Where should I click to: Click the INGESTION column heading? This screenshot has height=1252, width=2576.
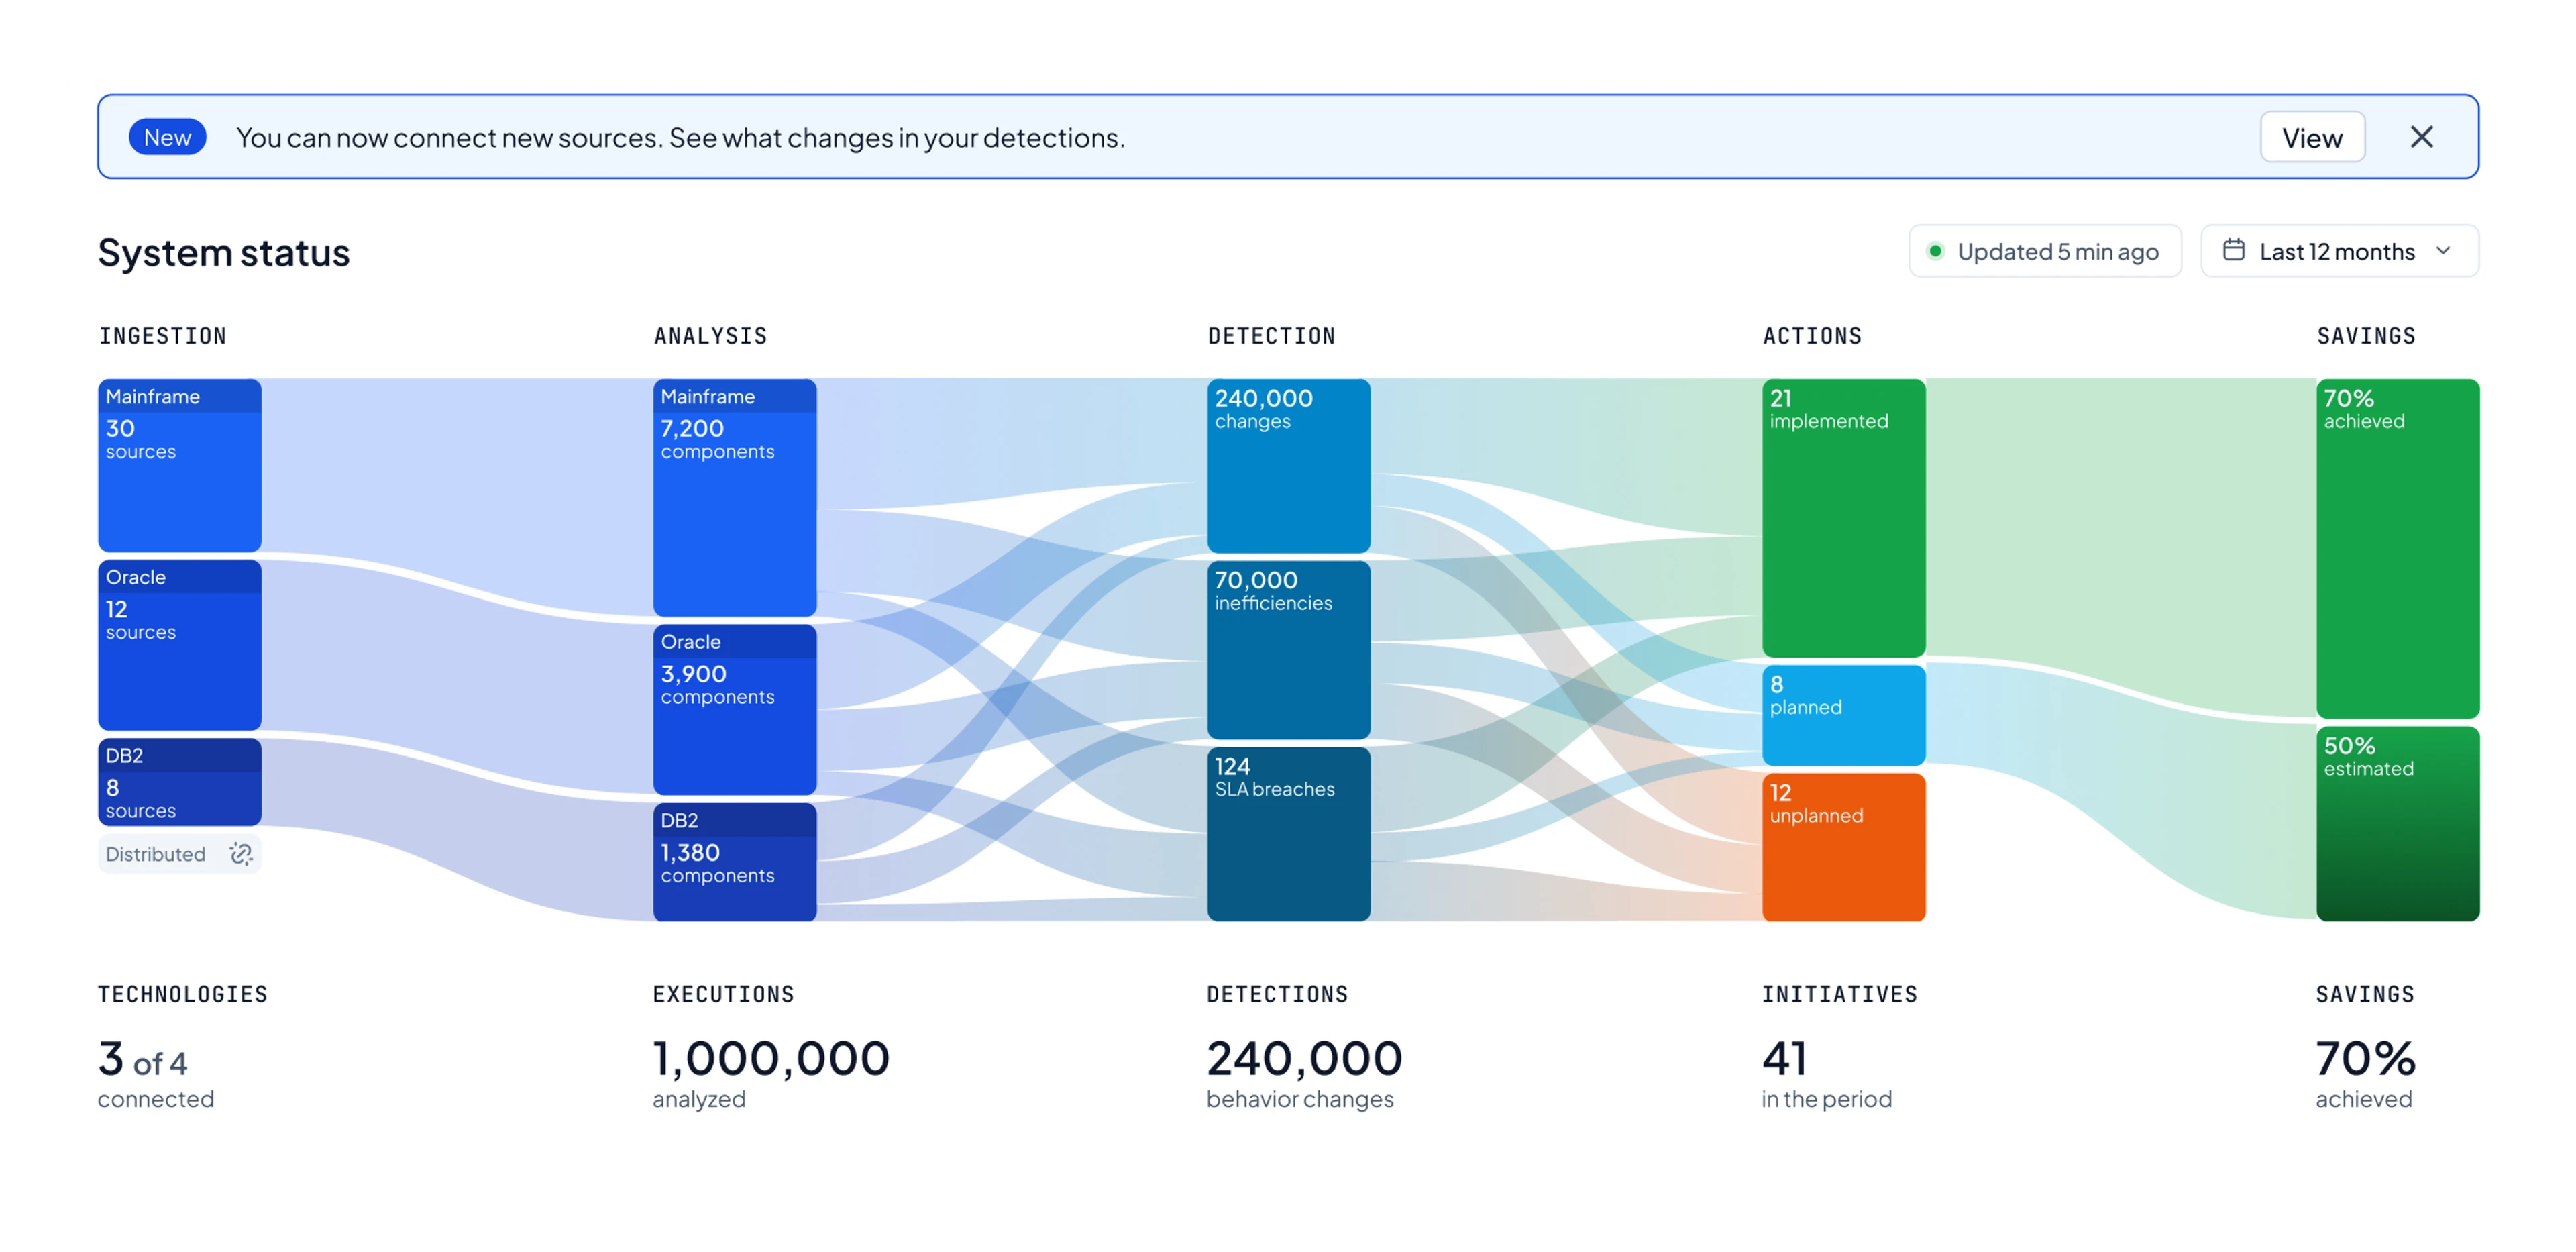point(162,336)
